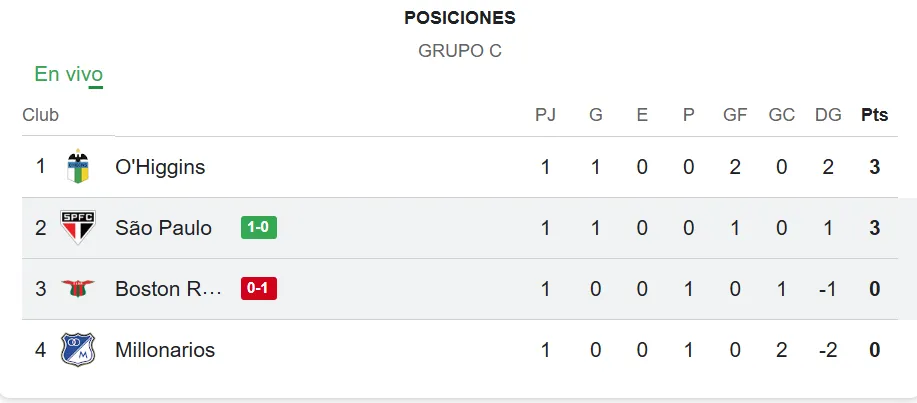Screen dimensions: 917x403
Task: Click the Millonarios crest icon
Action: coord(78,350)
